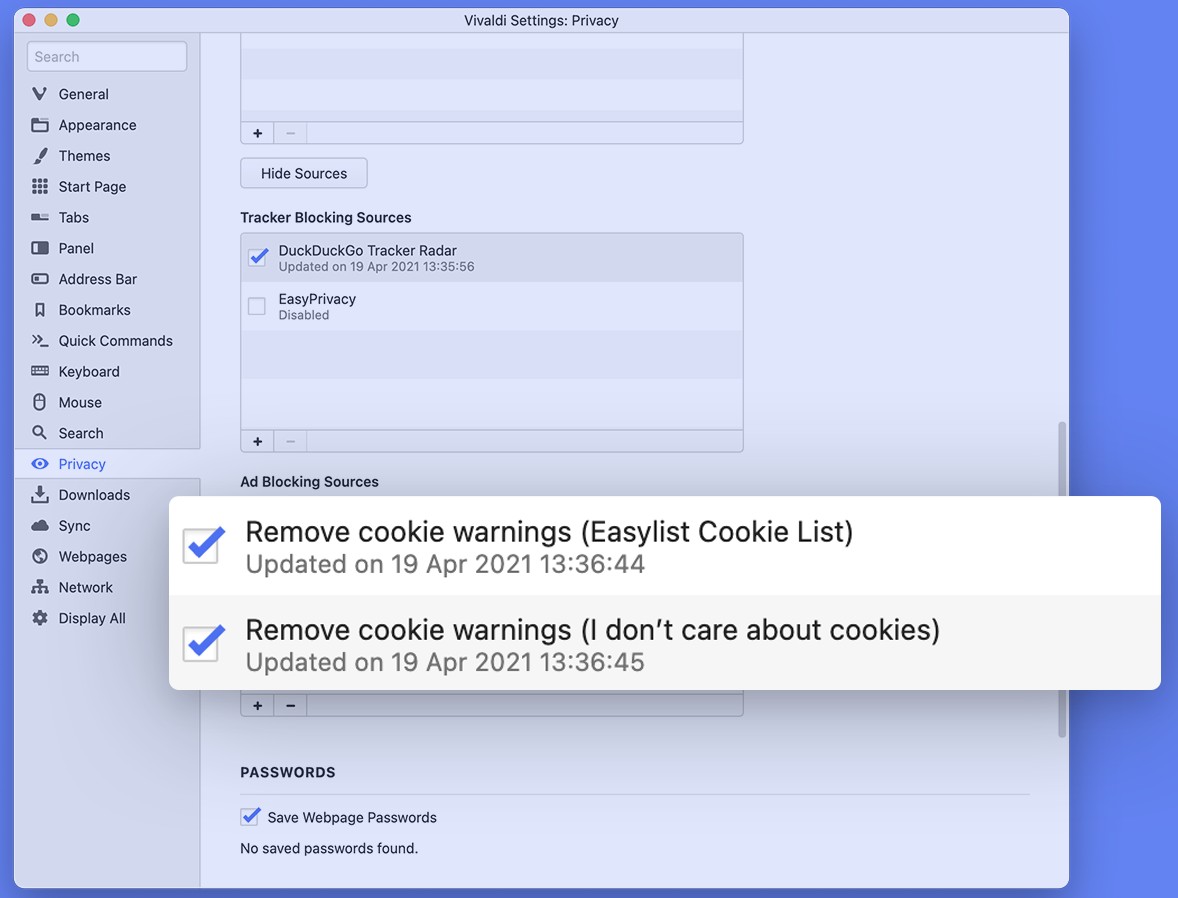Open Appearance settings via its window icon

pyautogui.click(x=40, y=125)
